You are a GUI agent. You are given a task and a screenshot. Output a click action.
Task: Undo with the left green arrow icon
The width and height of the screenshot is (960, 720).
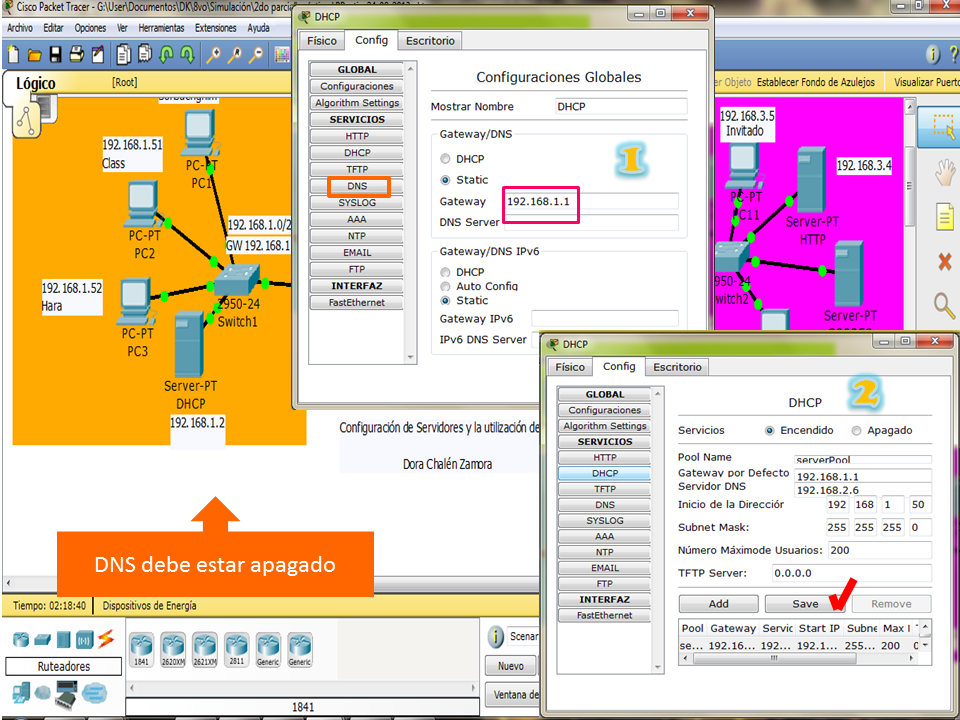point(166,55)
